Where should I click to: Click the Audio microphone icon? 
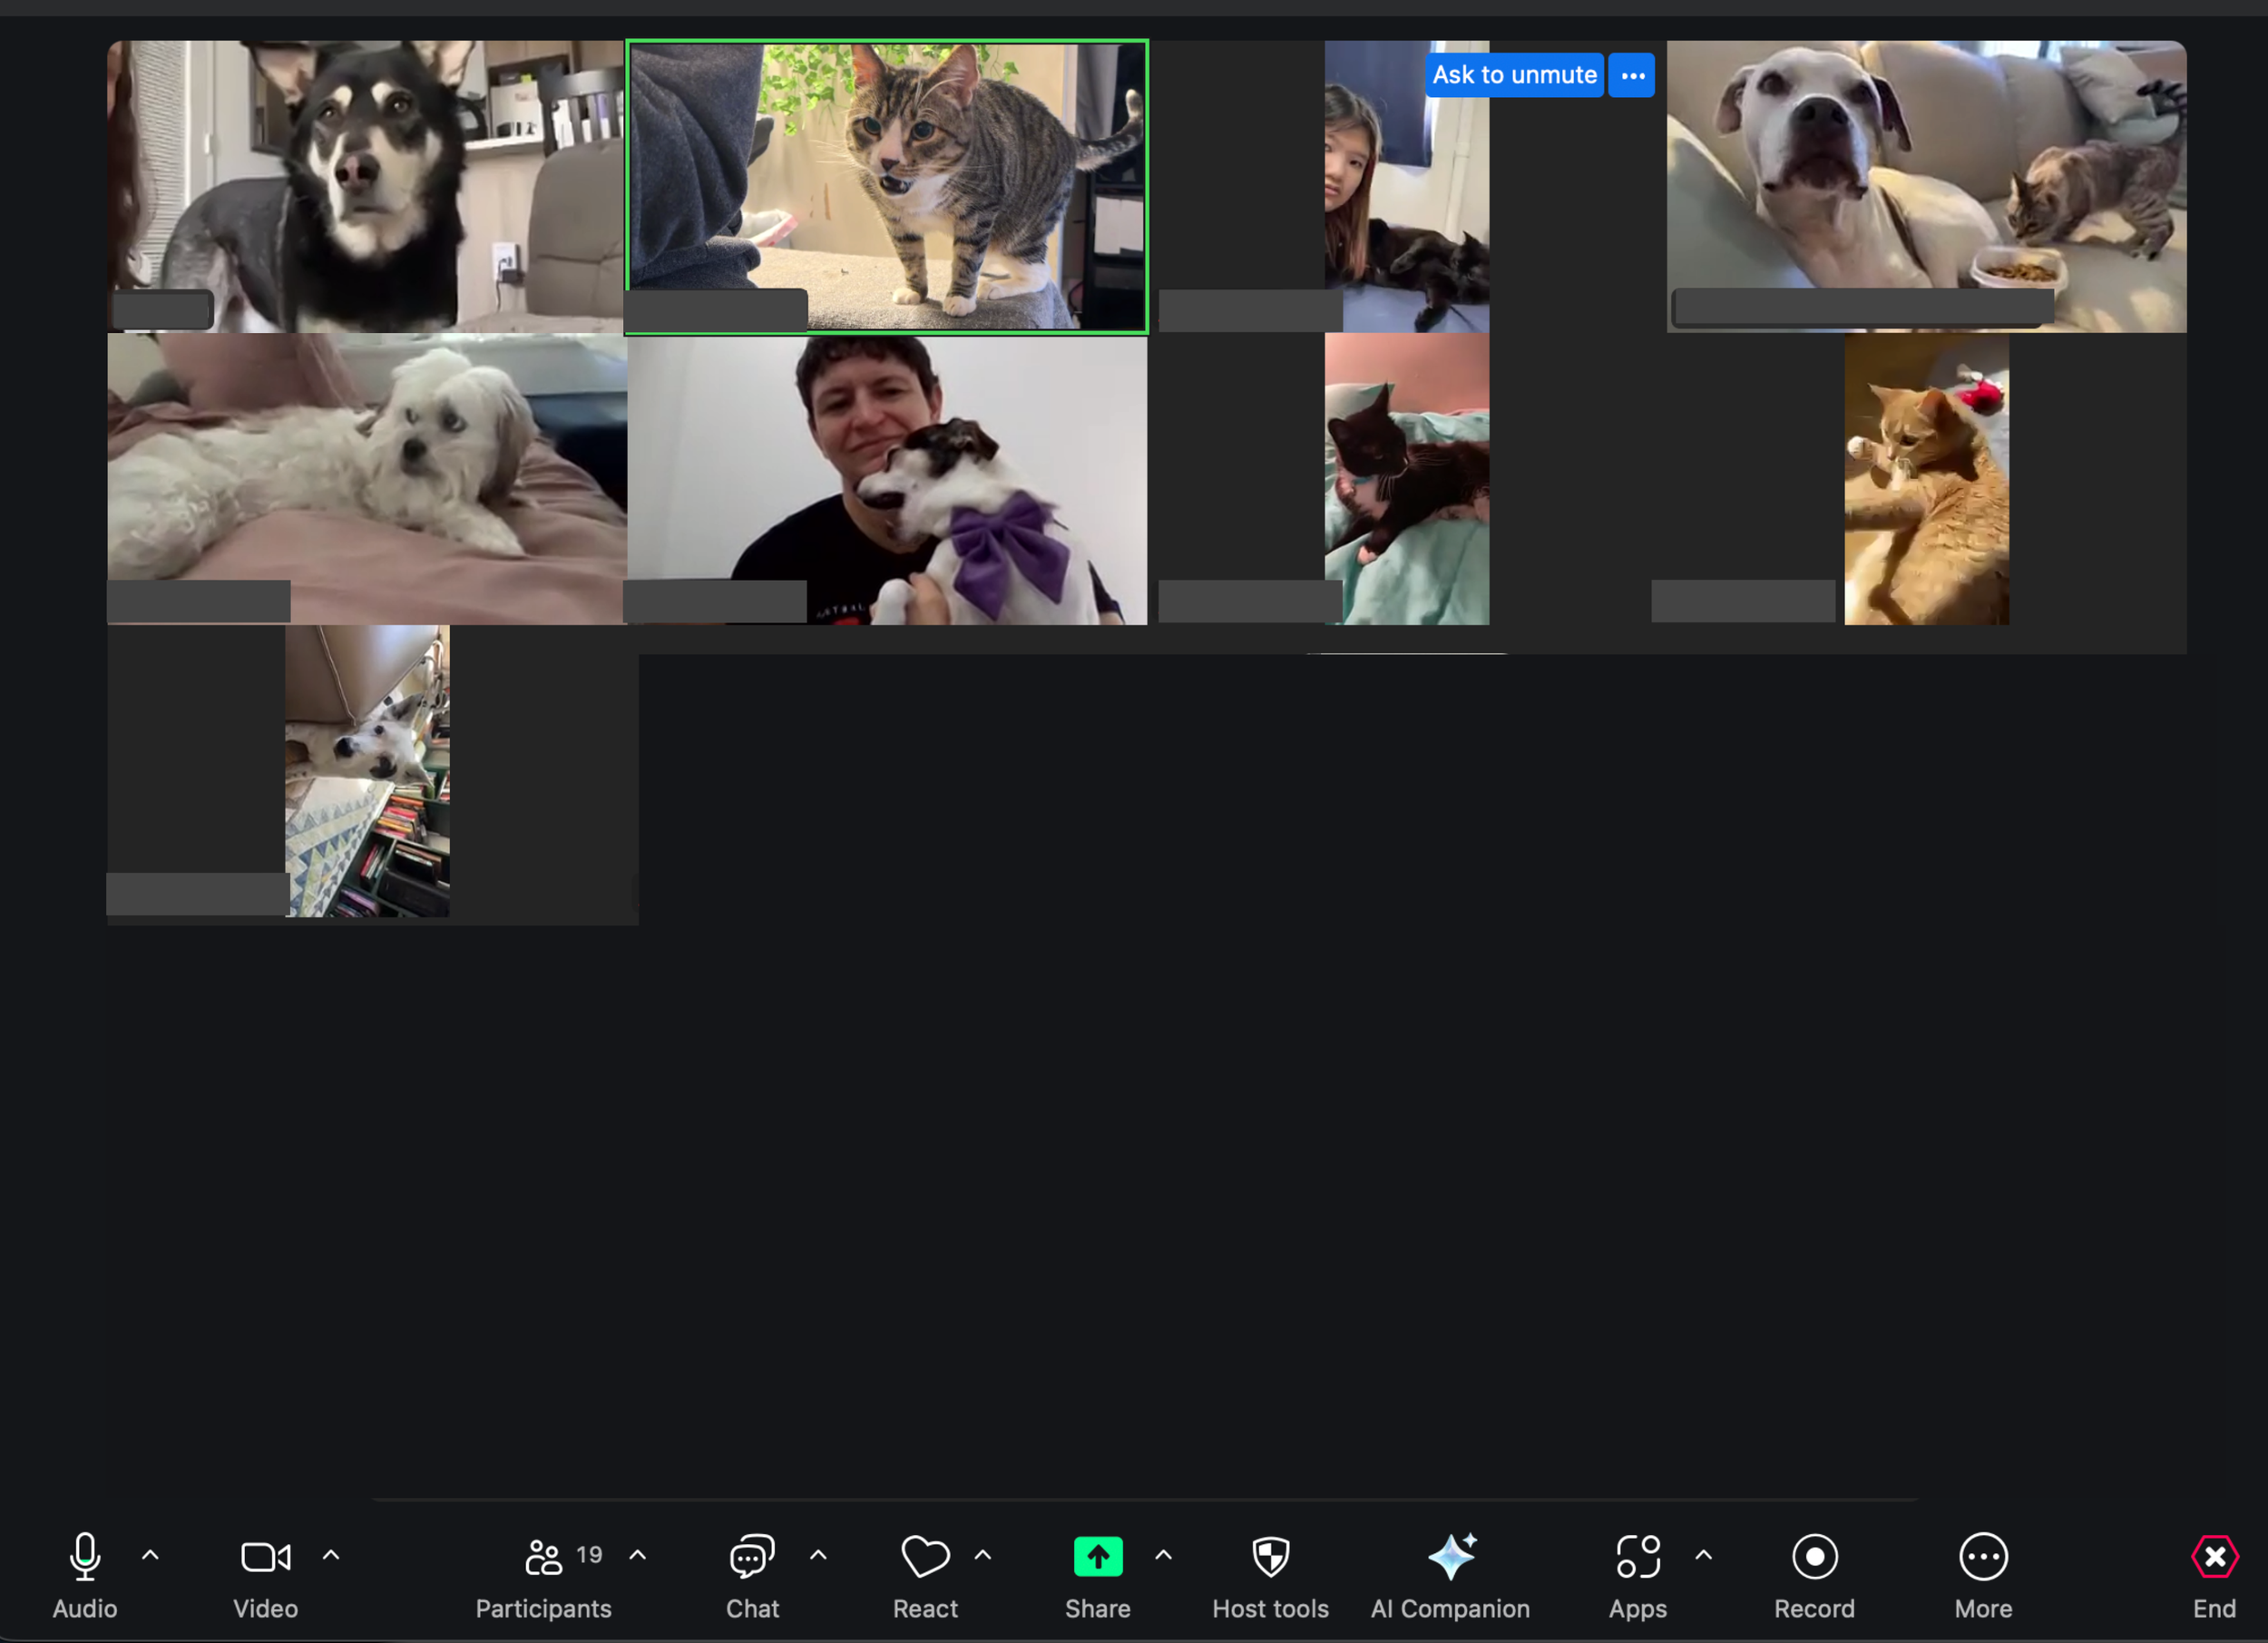84,1556
